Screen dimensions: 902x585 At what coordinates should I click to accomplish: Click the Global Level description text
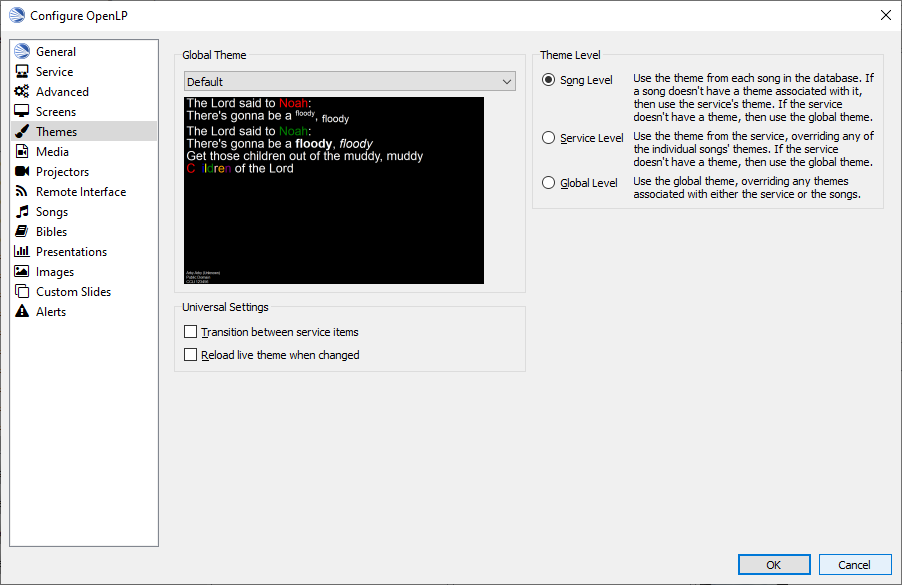click(x=747, y=188)
